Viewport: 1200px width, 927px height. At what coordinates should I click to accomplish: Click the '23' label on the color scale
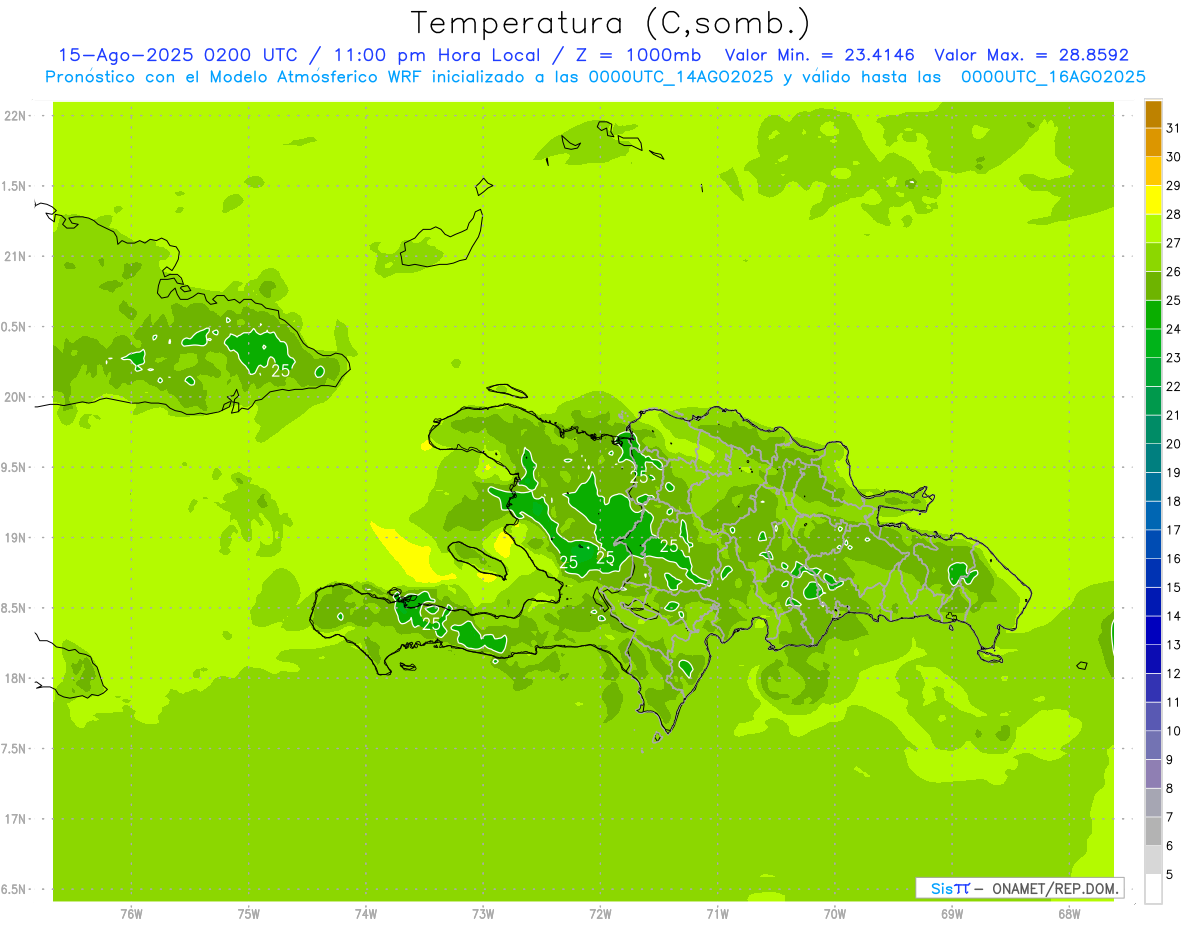(x=1174, y=358)
